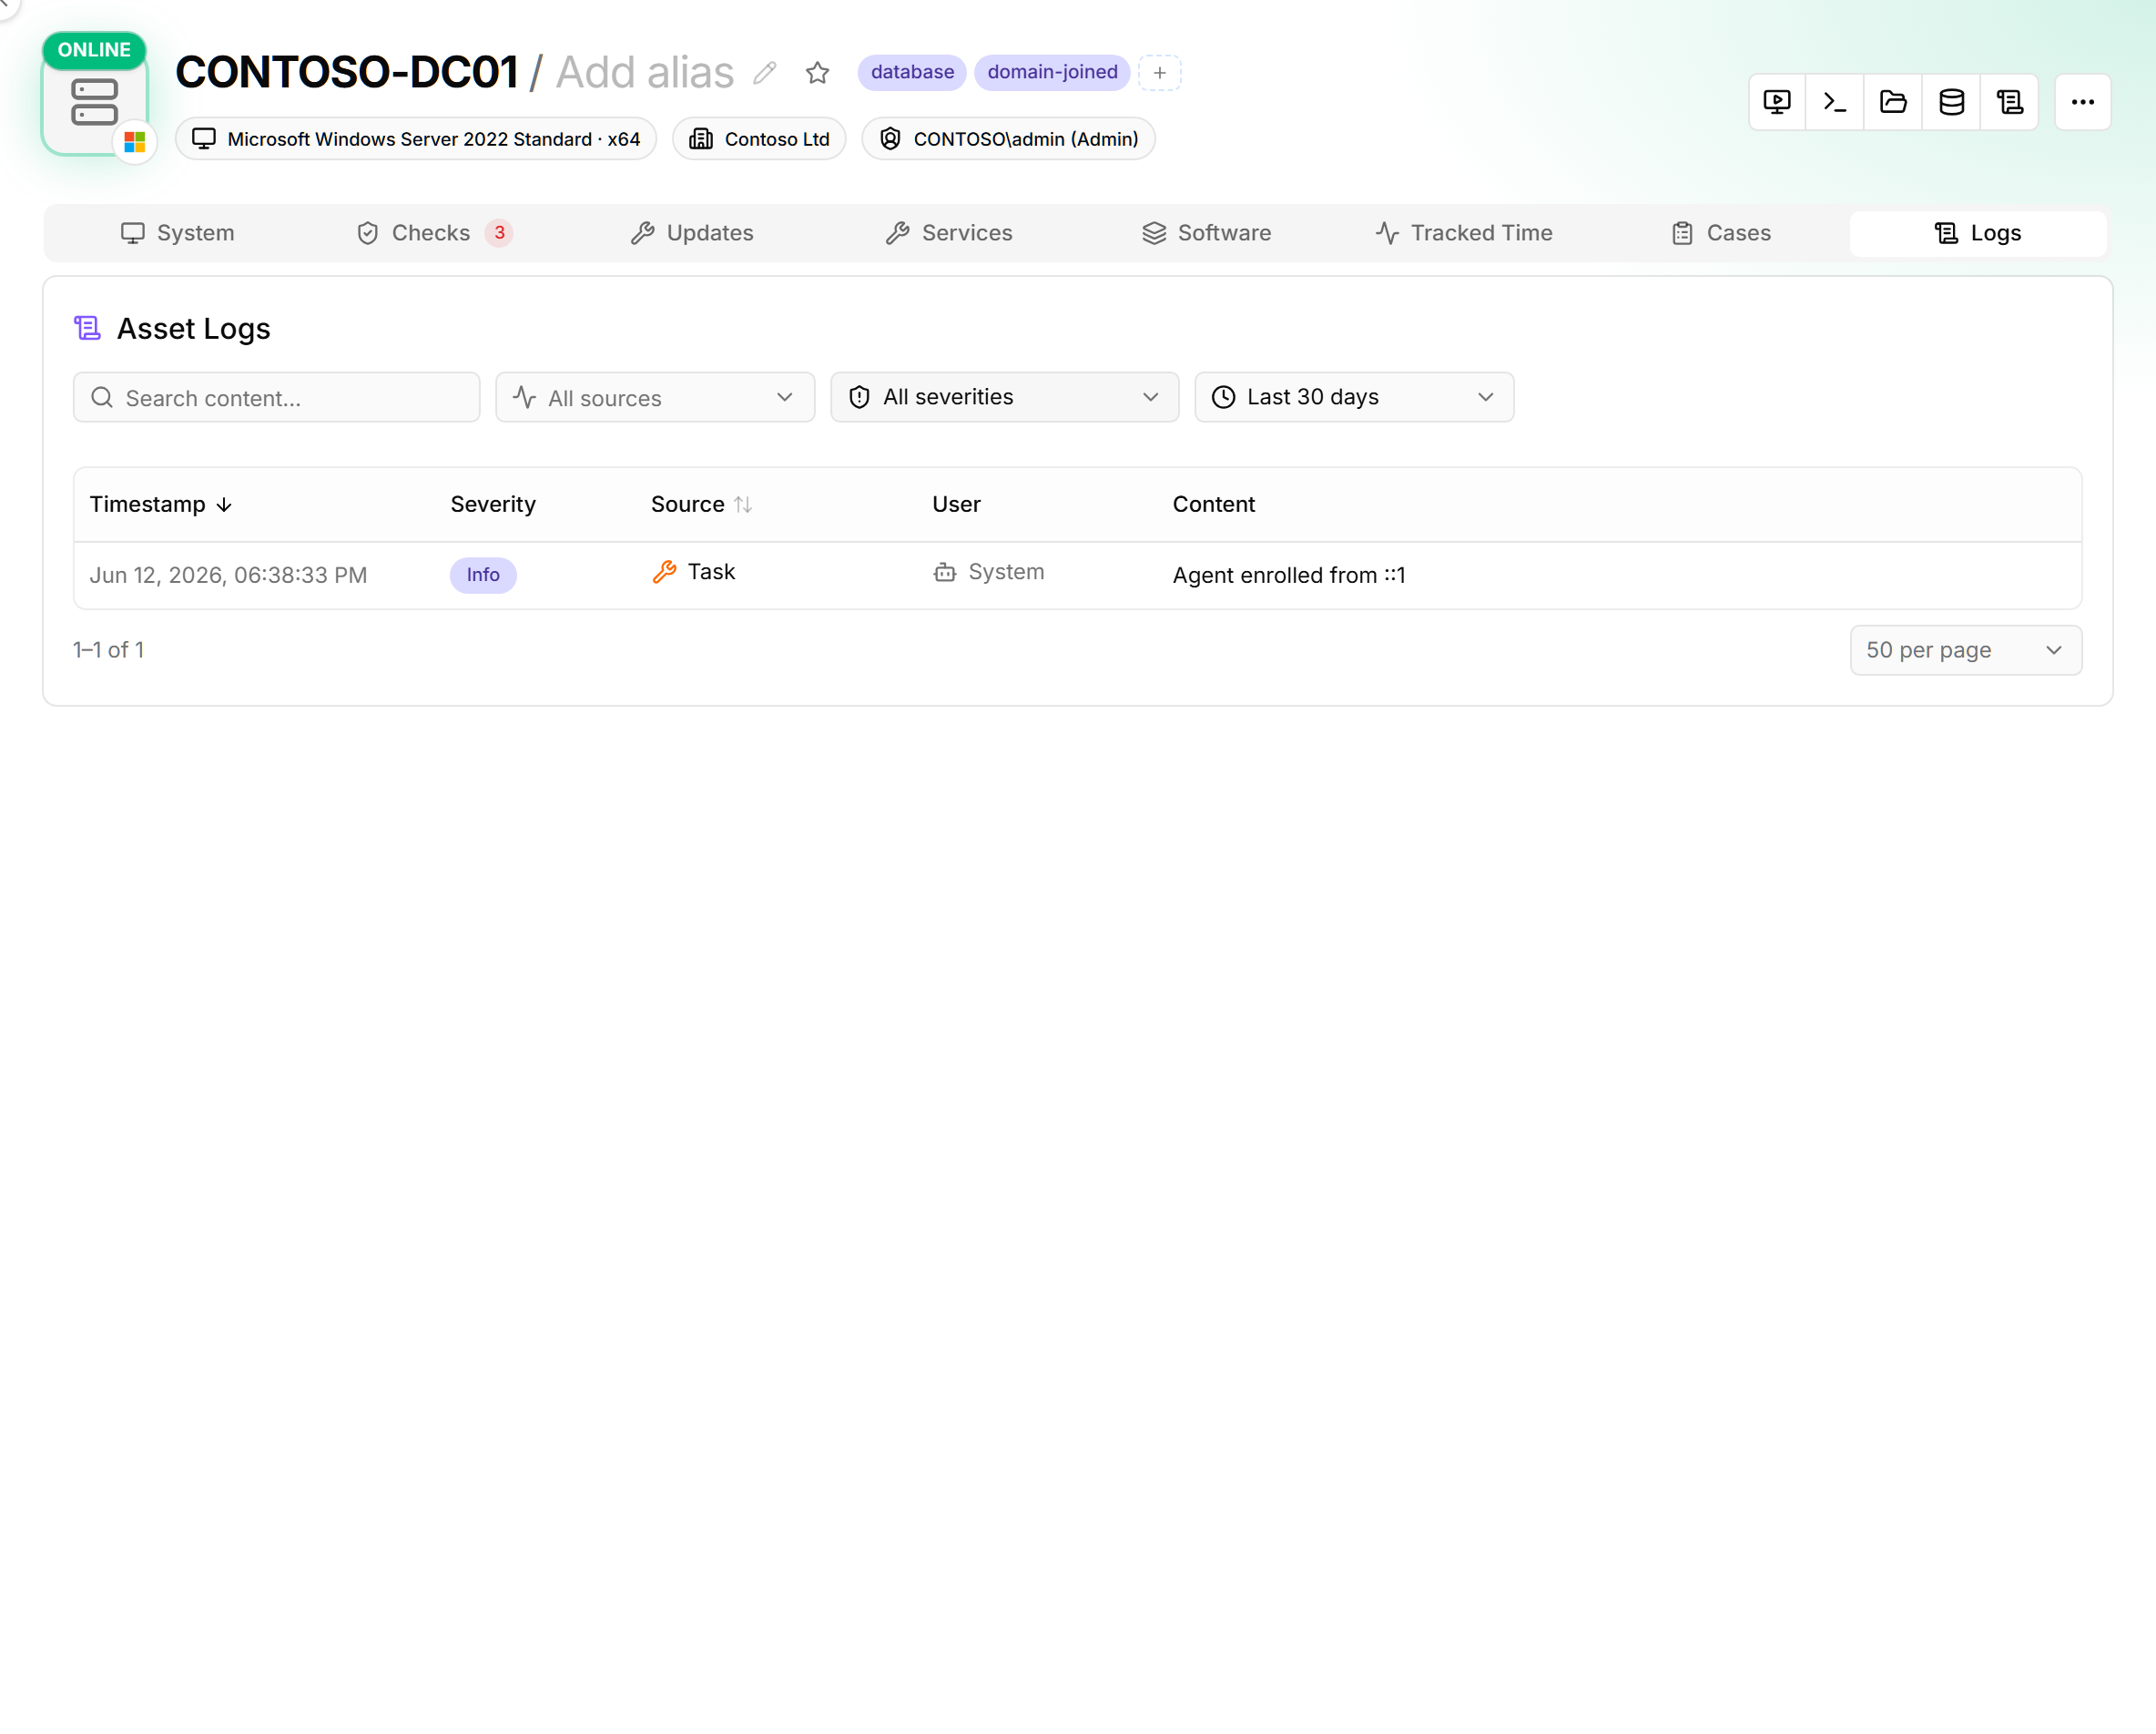This screenshot has height=1734, width=2156.
Task: Open the All severities dropdown
Action: pos(1005,398)
